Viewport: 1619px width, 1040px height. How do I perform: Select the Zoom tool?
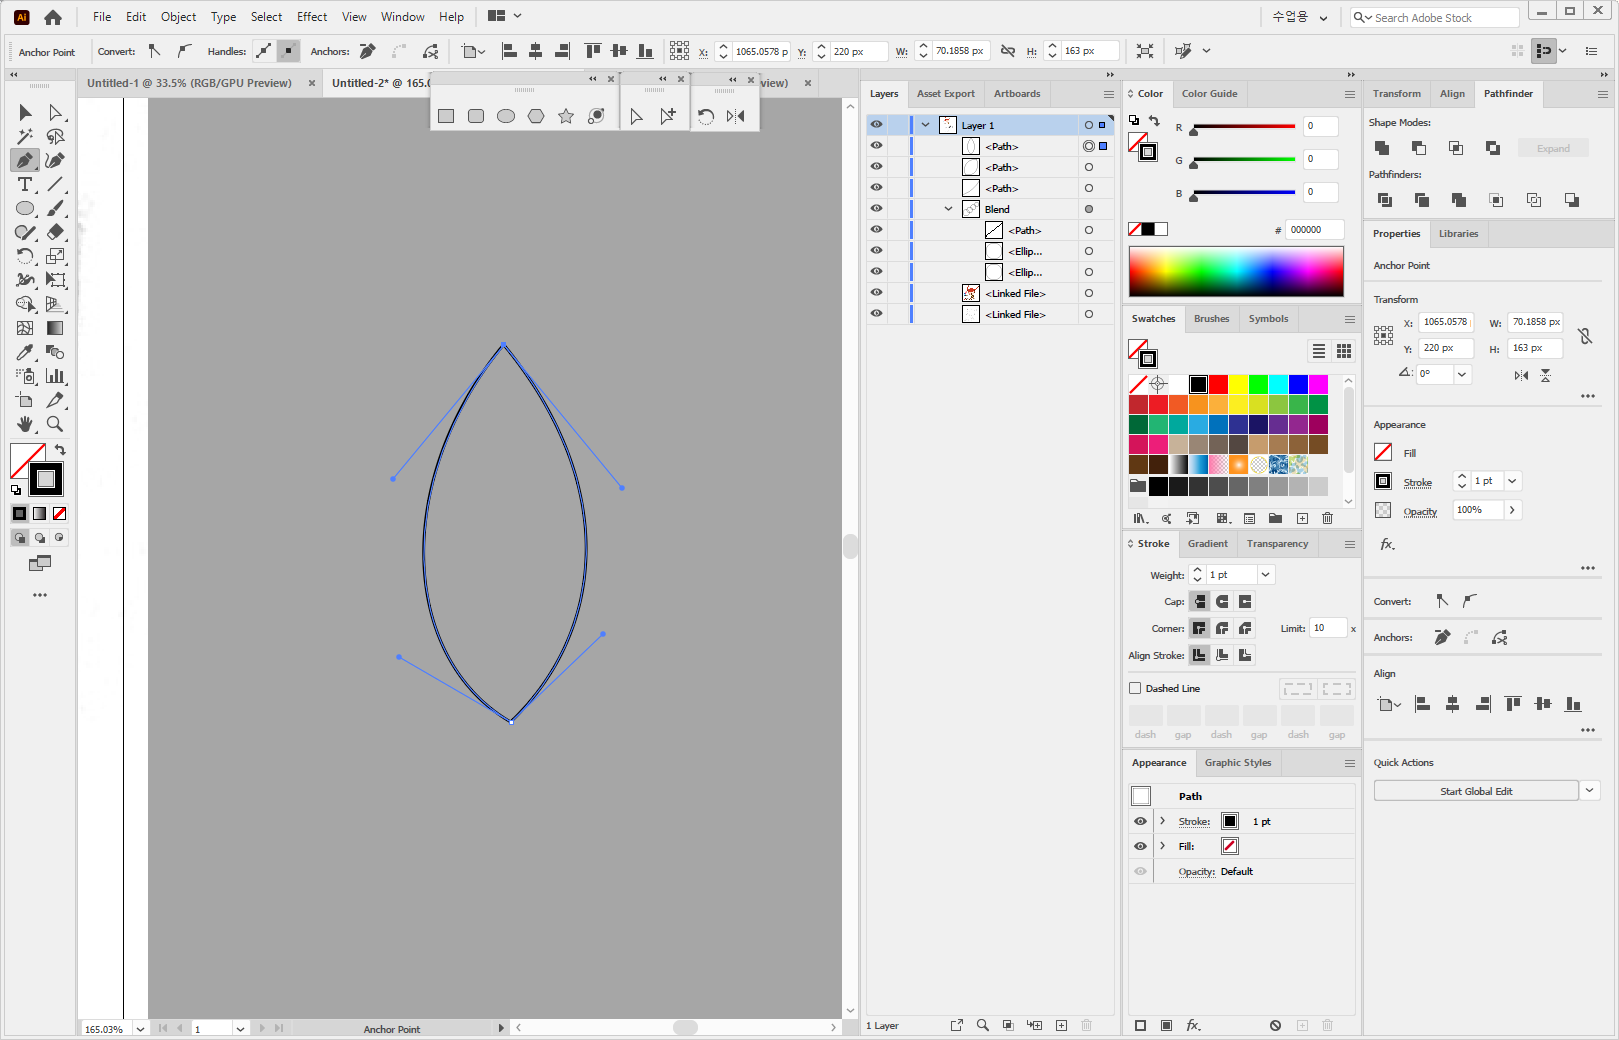pyautogui.click(x=56, y=424)
